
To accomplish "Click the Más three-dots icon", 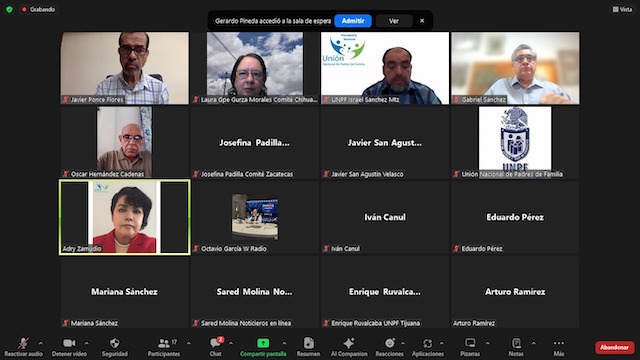I will [x=559, y=343].
